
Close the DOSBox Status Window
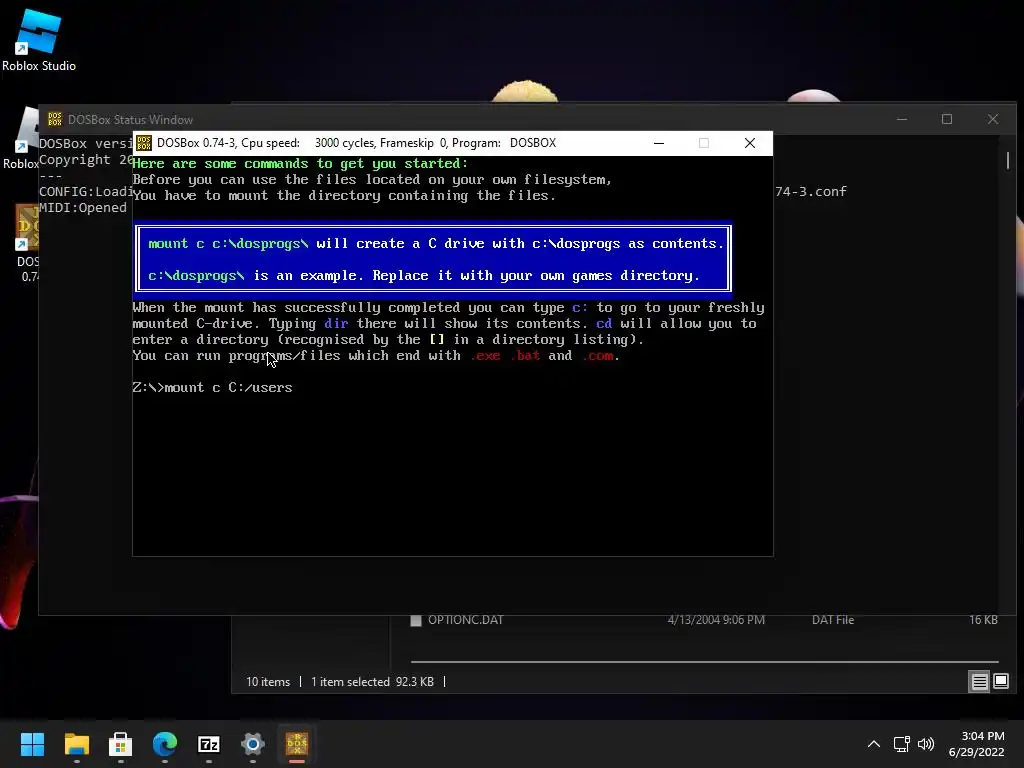(x=993, y=119)
